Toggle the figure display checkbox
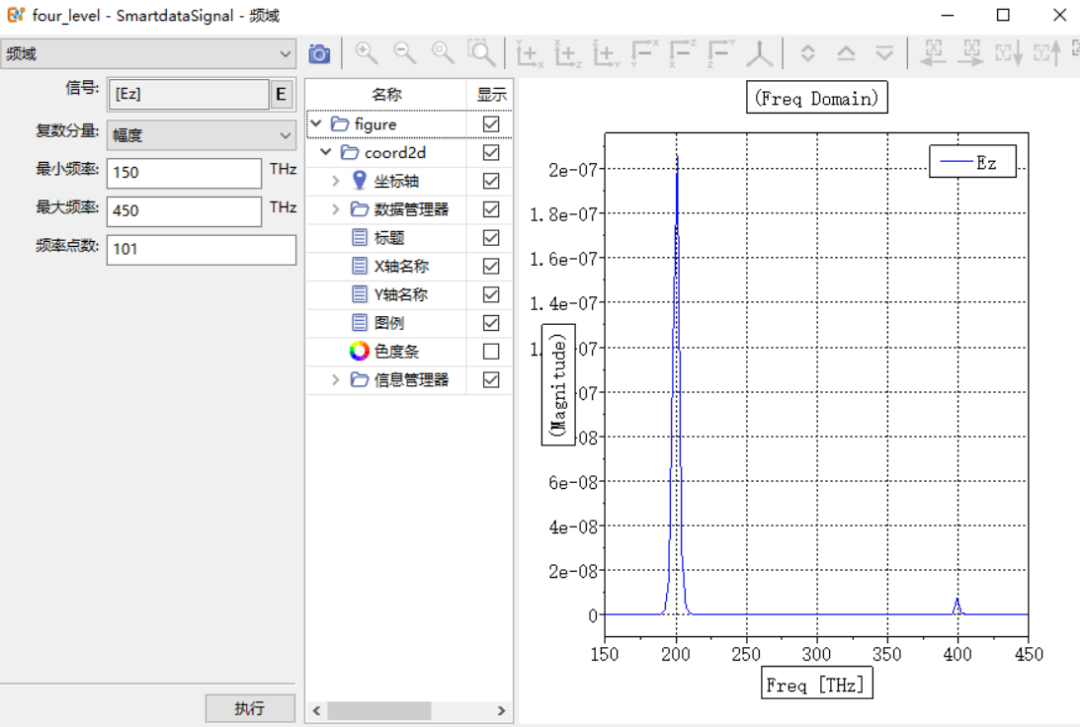This screenshot has height=727, width=1080. pos(491,124)
